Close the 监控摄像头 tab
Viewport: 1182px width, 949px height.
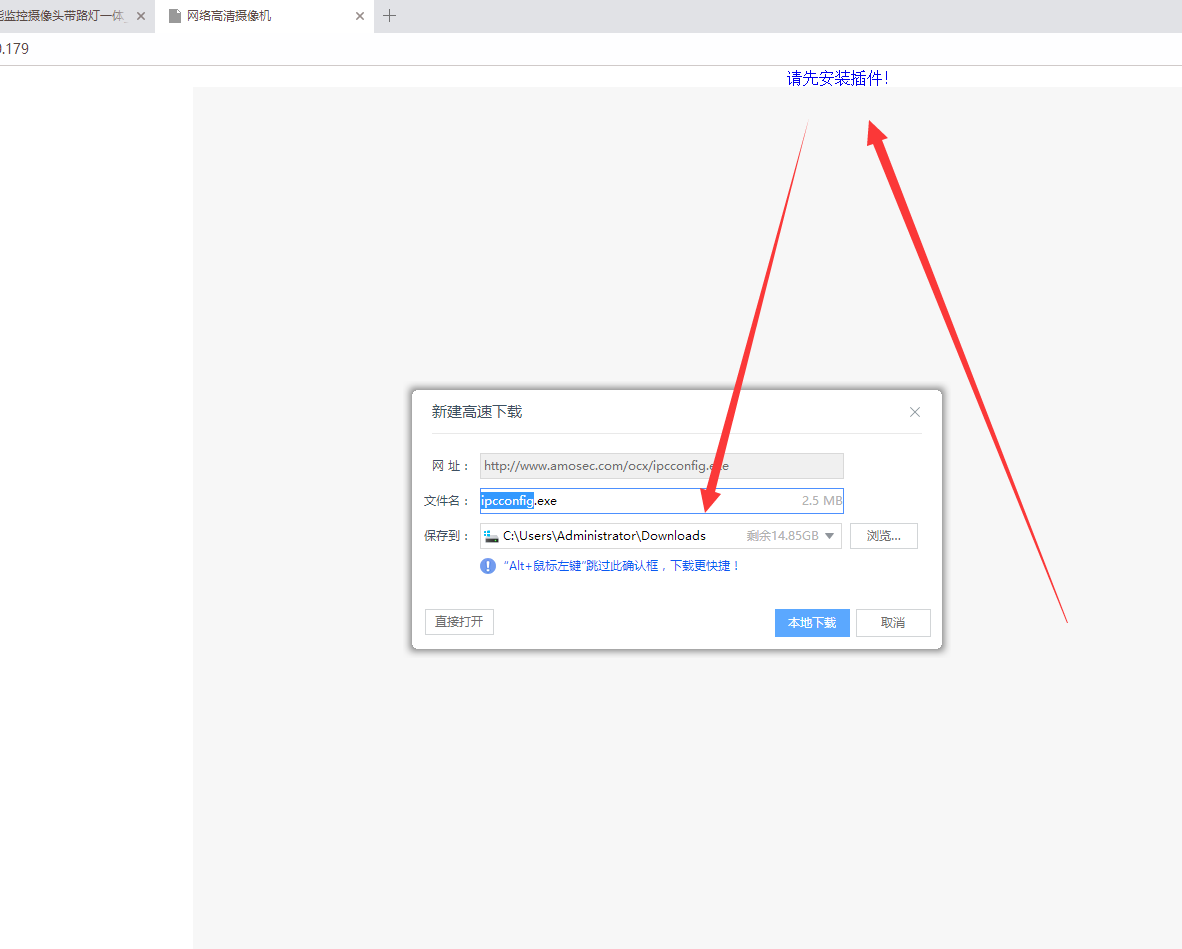coord(141,16)
